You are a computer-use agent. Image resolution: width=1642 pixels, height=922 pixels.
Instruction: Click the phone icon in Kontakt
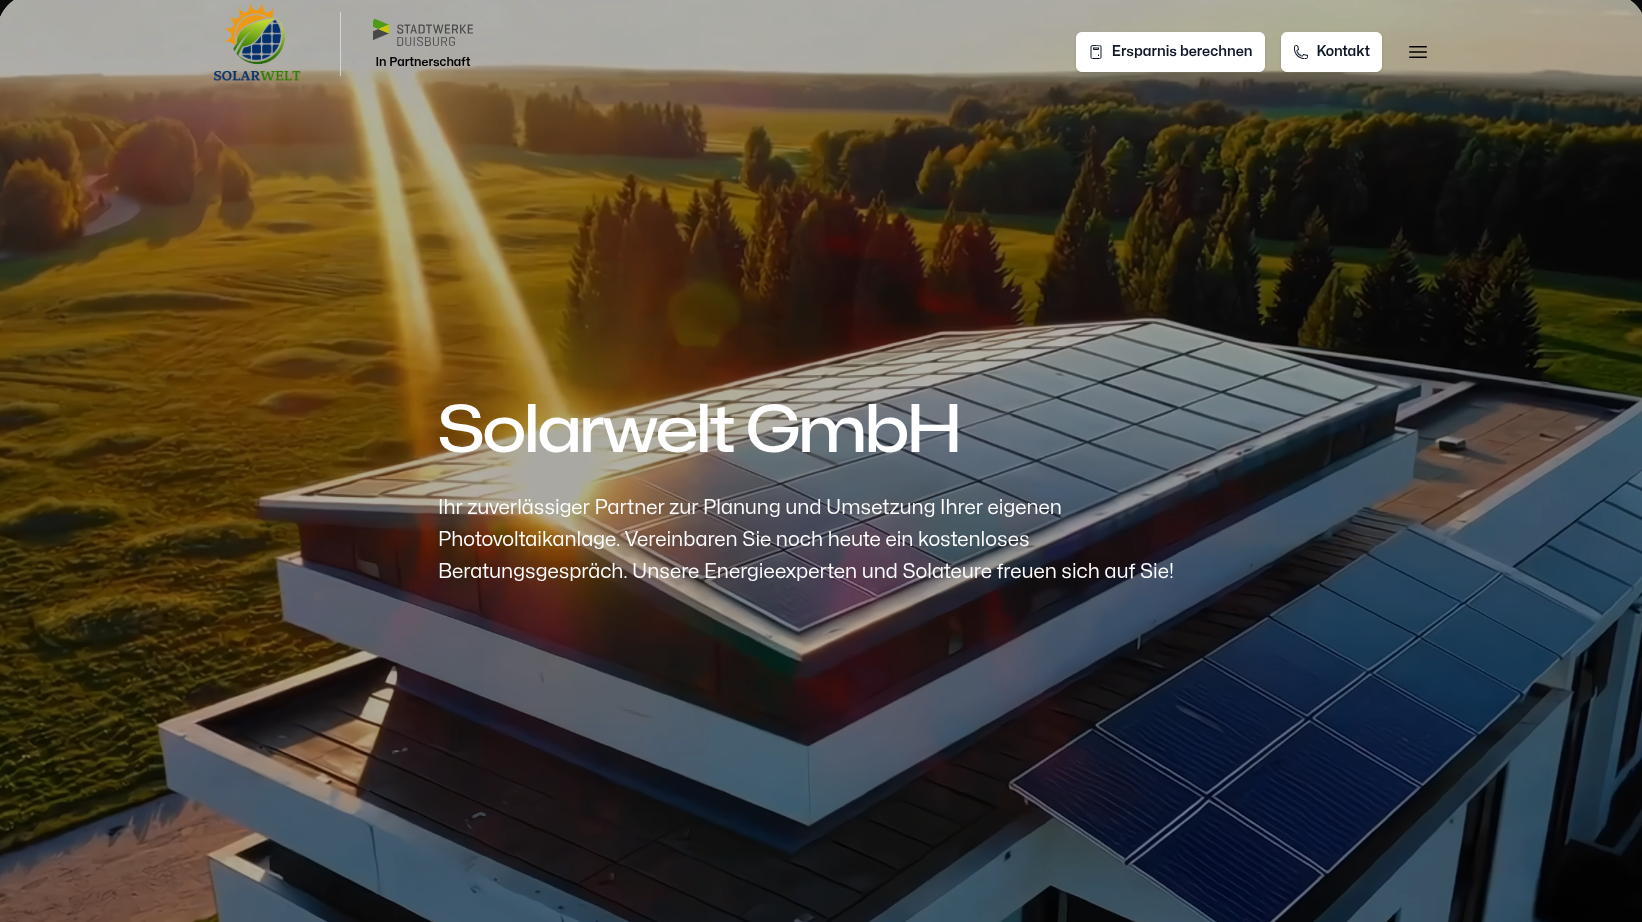[x=1300, y=52]
